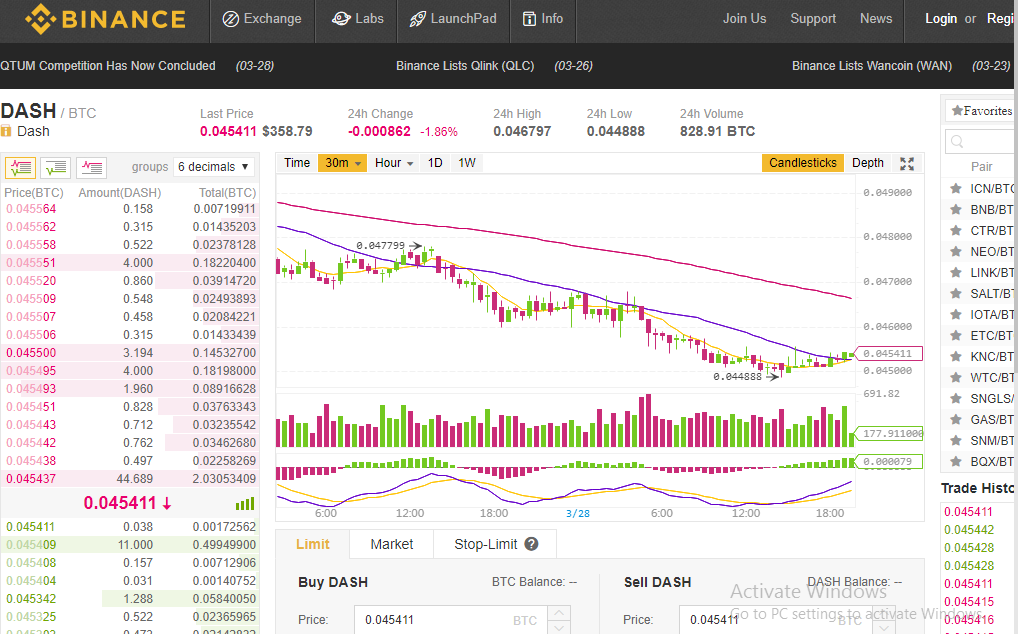1018x634 pixels.
Task: Switch to the Stop-Limit order tab
Action: pyautogui.click(x=495, y=544)
